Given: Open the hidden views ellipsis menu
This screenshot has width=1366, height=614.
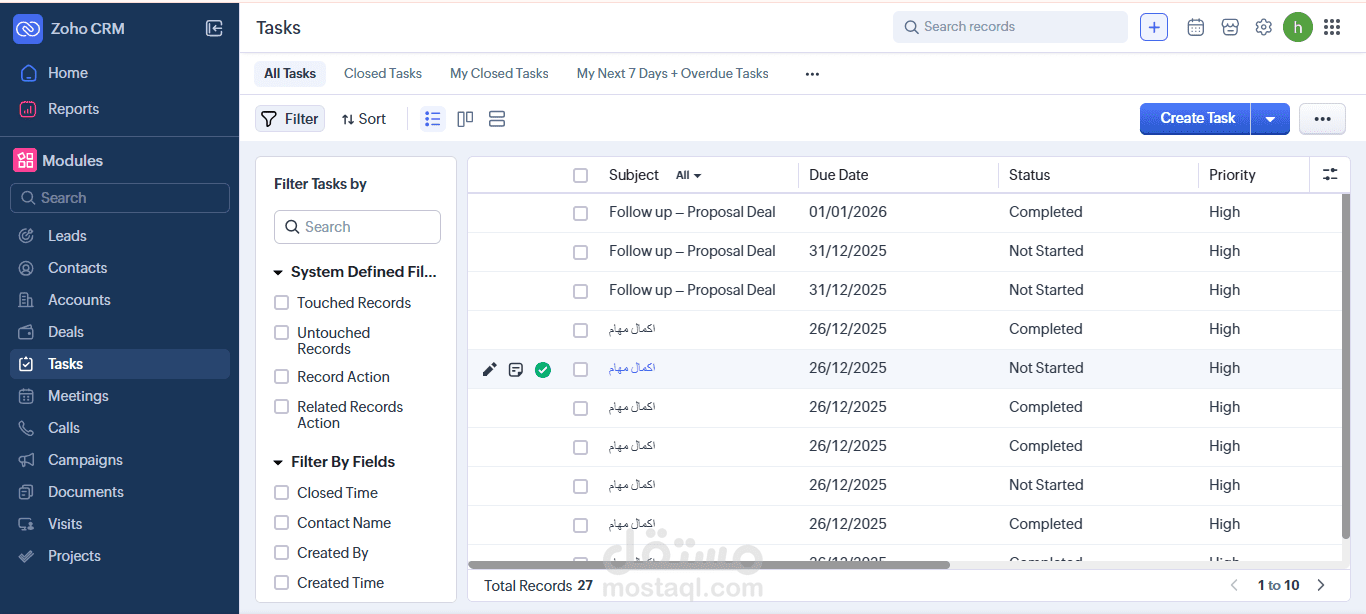Looking at the screenshot, I should [812, 73].
